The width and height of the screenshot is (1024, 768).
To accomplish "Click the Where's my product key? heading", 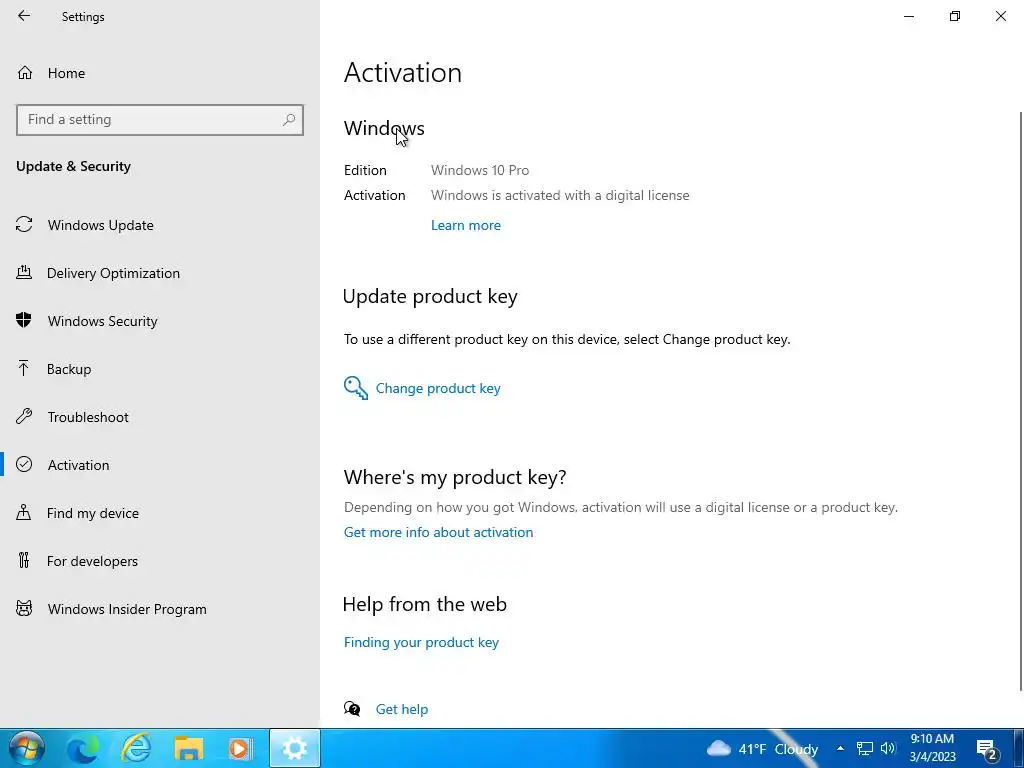I will 455,477.
